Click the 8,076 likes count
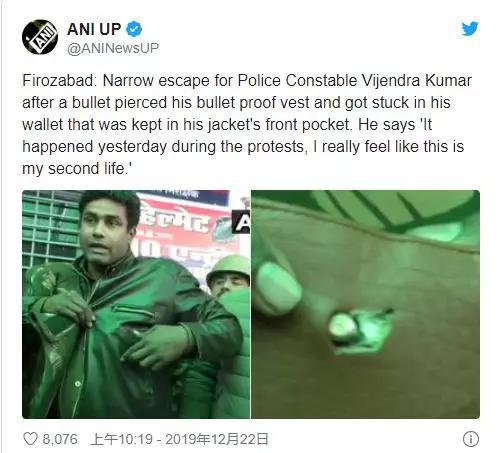Screen dimensions: 498x453 (60, 439)
